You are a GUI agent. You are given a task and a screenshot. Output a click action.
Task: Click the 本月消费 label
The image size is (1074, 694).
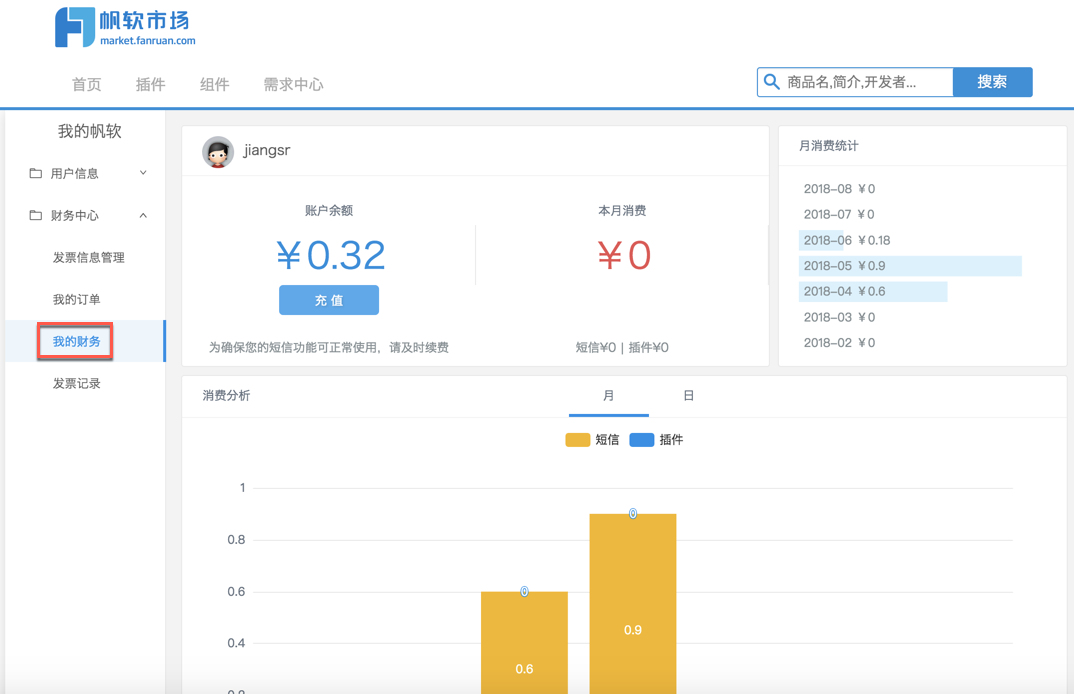(x=622, y=210)
